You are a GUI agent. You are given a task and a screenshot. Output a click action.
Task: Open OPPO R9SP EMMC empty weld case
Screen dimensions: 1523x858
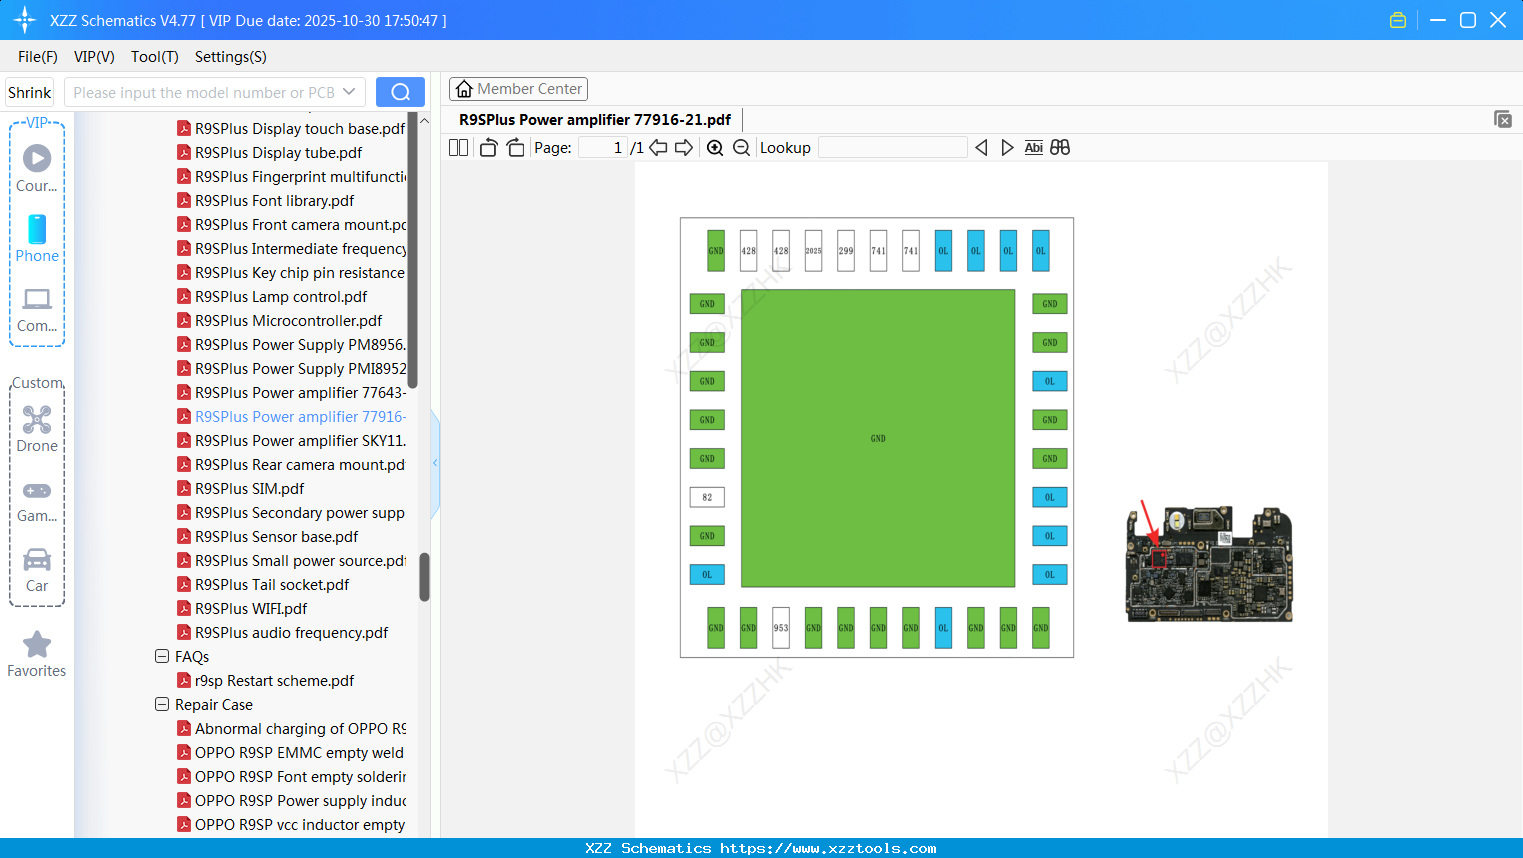pos(291,753)
